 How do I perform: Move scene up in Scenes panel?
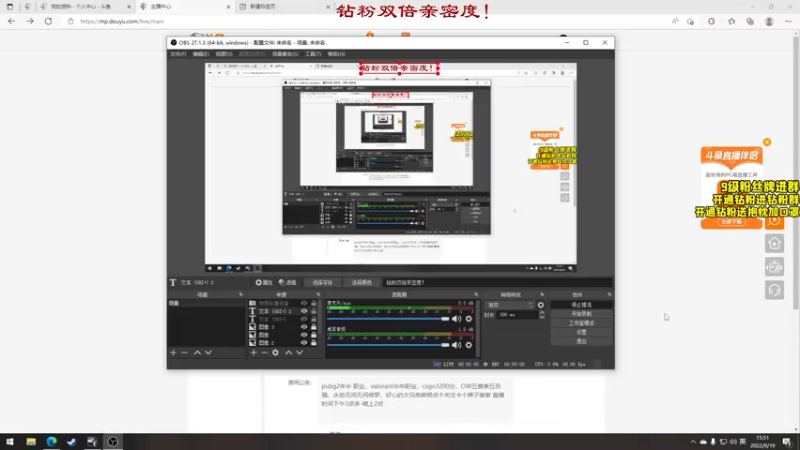tap(197, 353)
